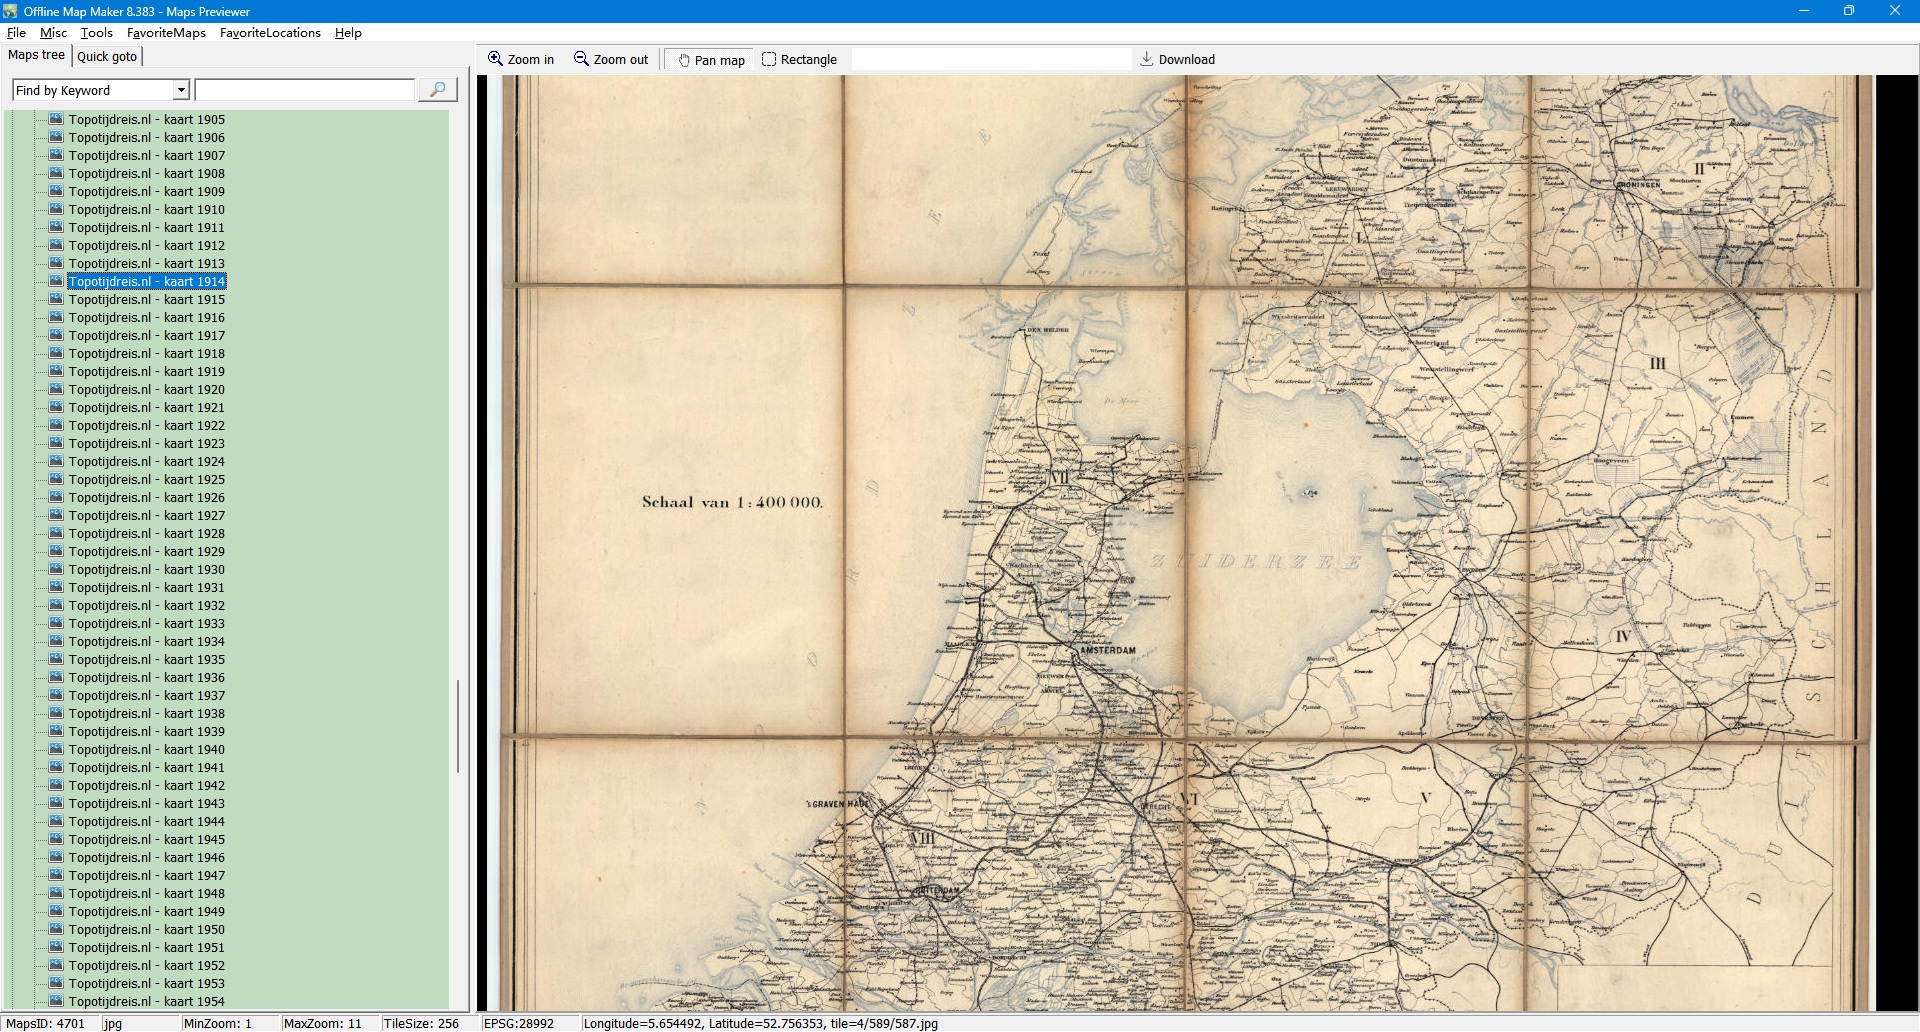Open the FavoriteLocations menu

point(270,33)
